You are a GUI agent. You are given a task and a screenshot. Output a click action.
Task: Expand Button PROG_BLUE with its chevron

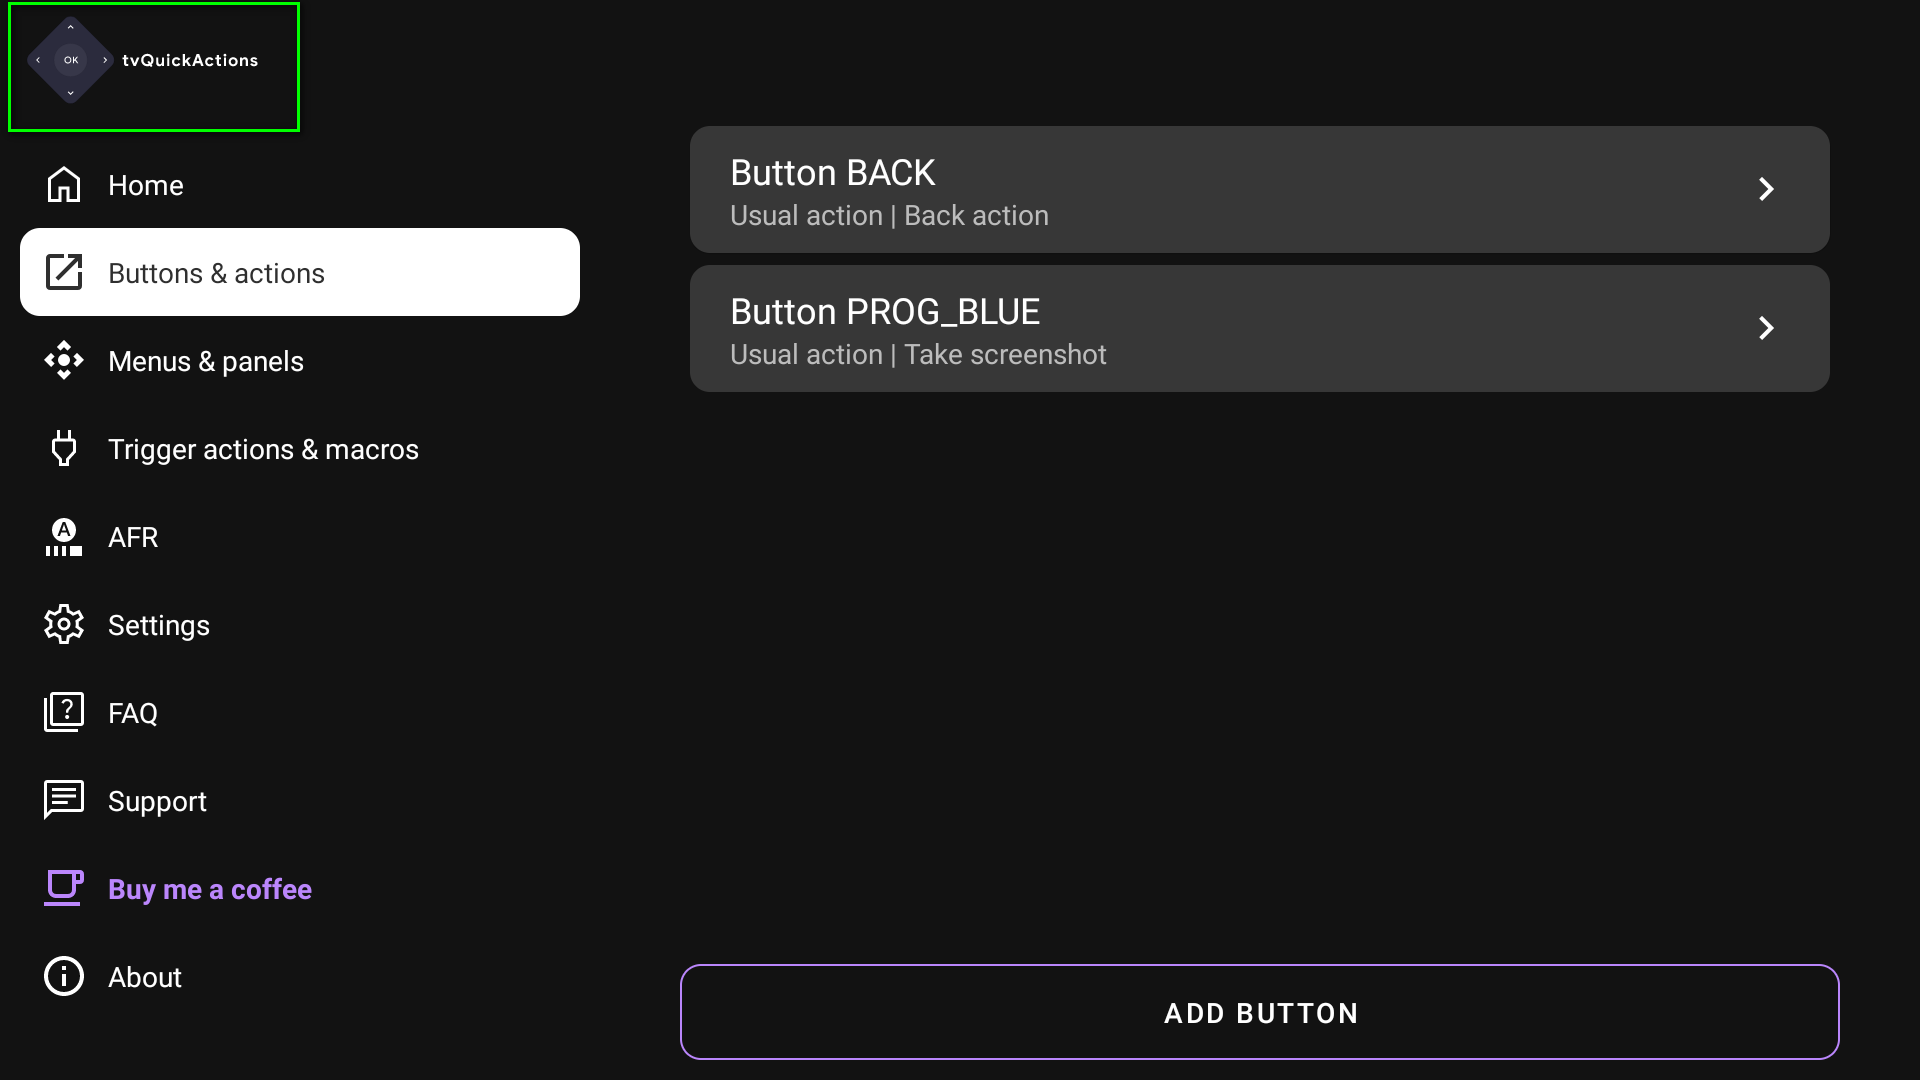pos(1766,328)
